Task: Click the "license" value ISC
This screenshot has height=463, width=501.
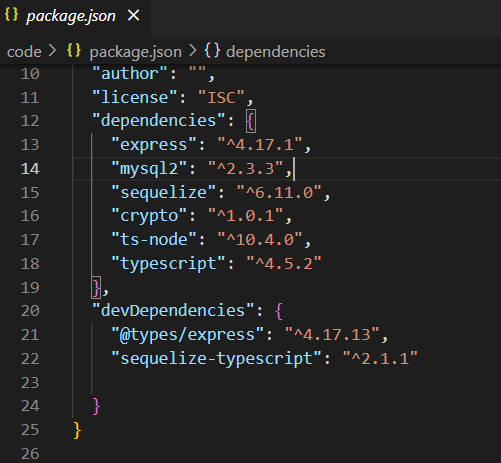Action: 221,98
